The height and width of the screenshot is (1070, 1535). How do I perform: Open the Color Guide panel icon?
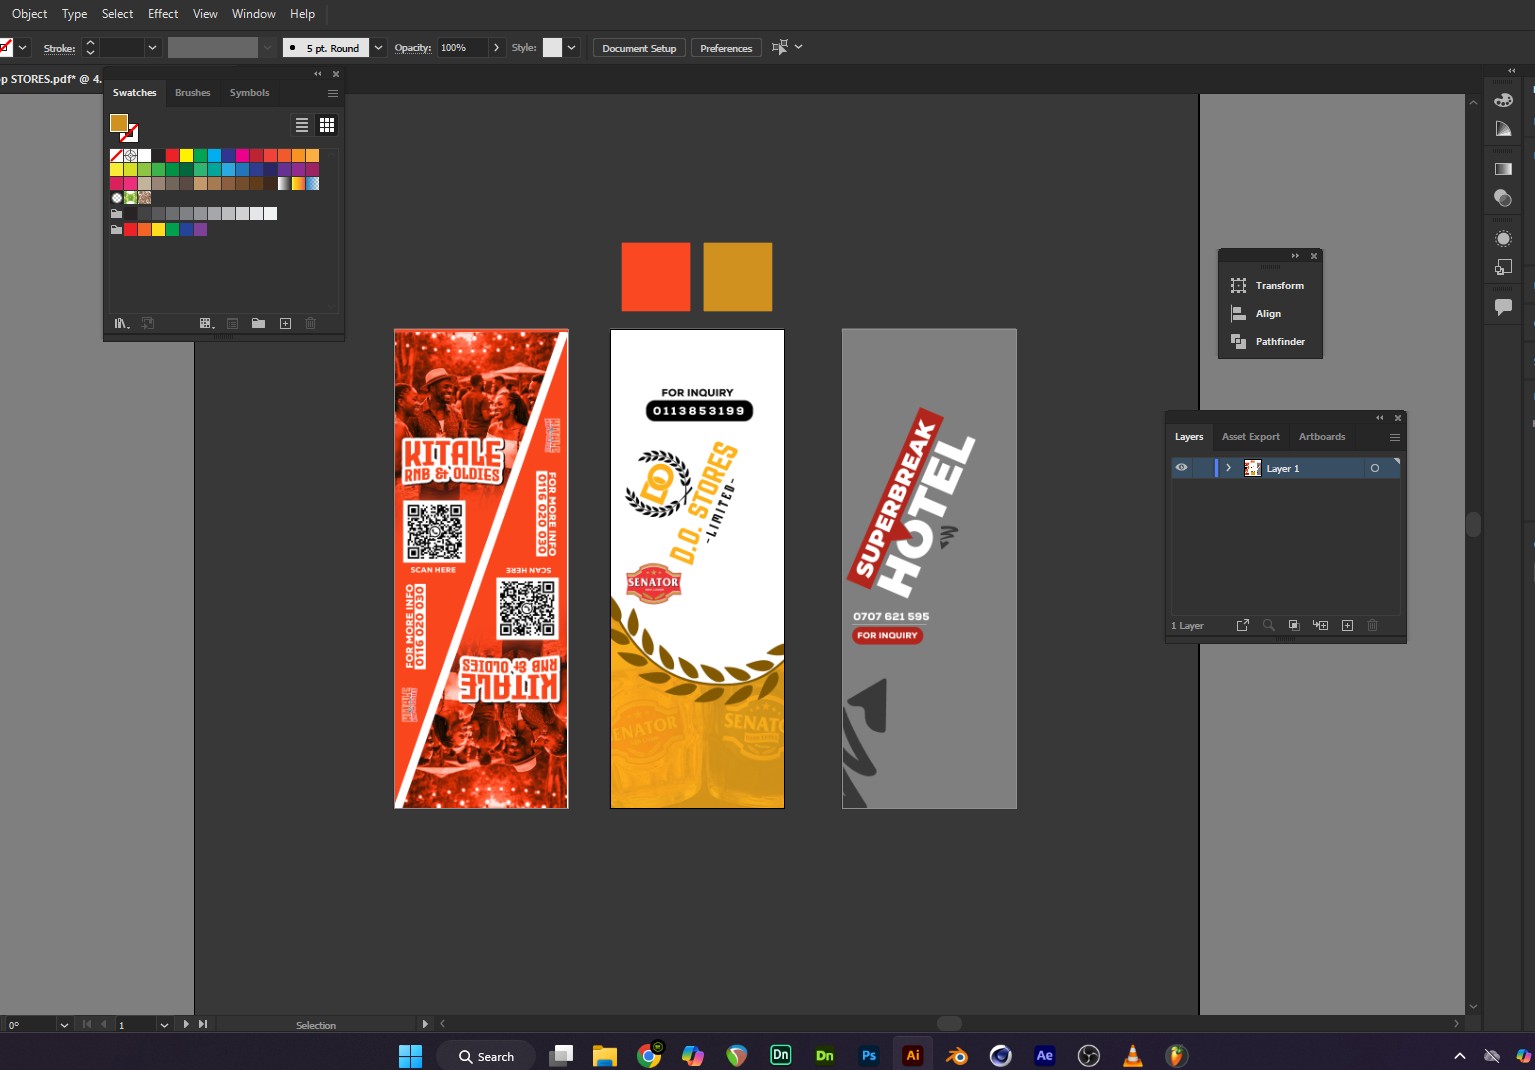(1503, 129)
